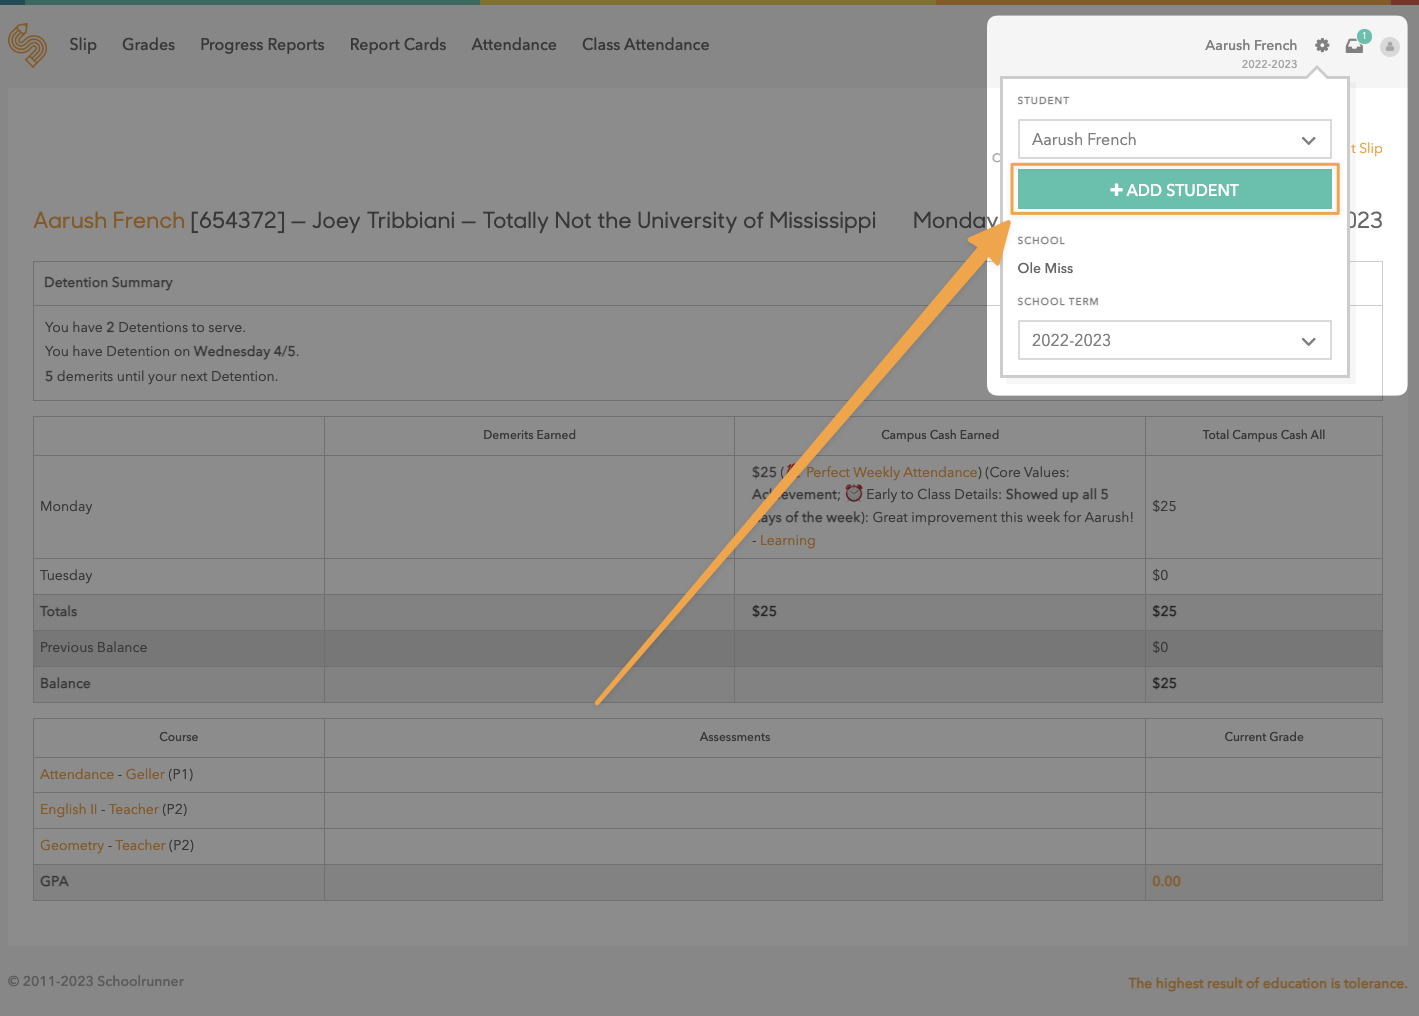1419x1016 pixels.
Task: Click the Schoolrunner logo icon
Action: coord(27,45)
